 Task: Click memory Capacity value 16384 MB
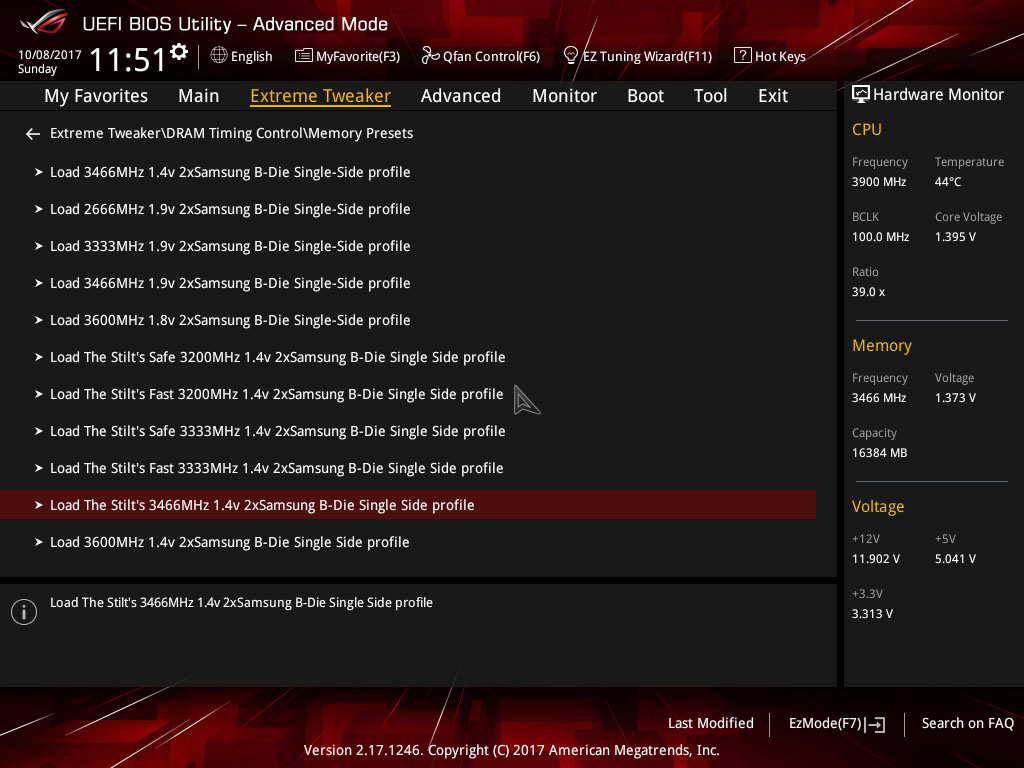[x=880, y=453]
